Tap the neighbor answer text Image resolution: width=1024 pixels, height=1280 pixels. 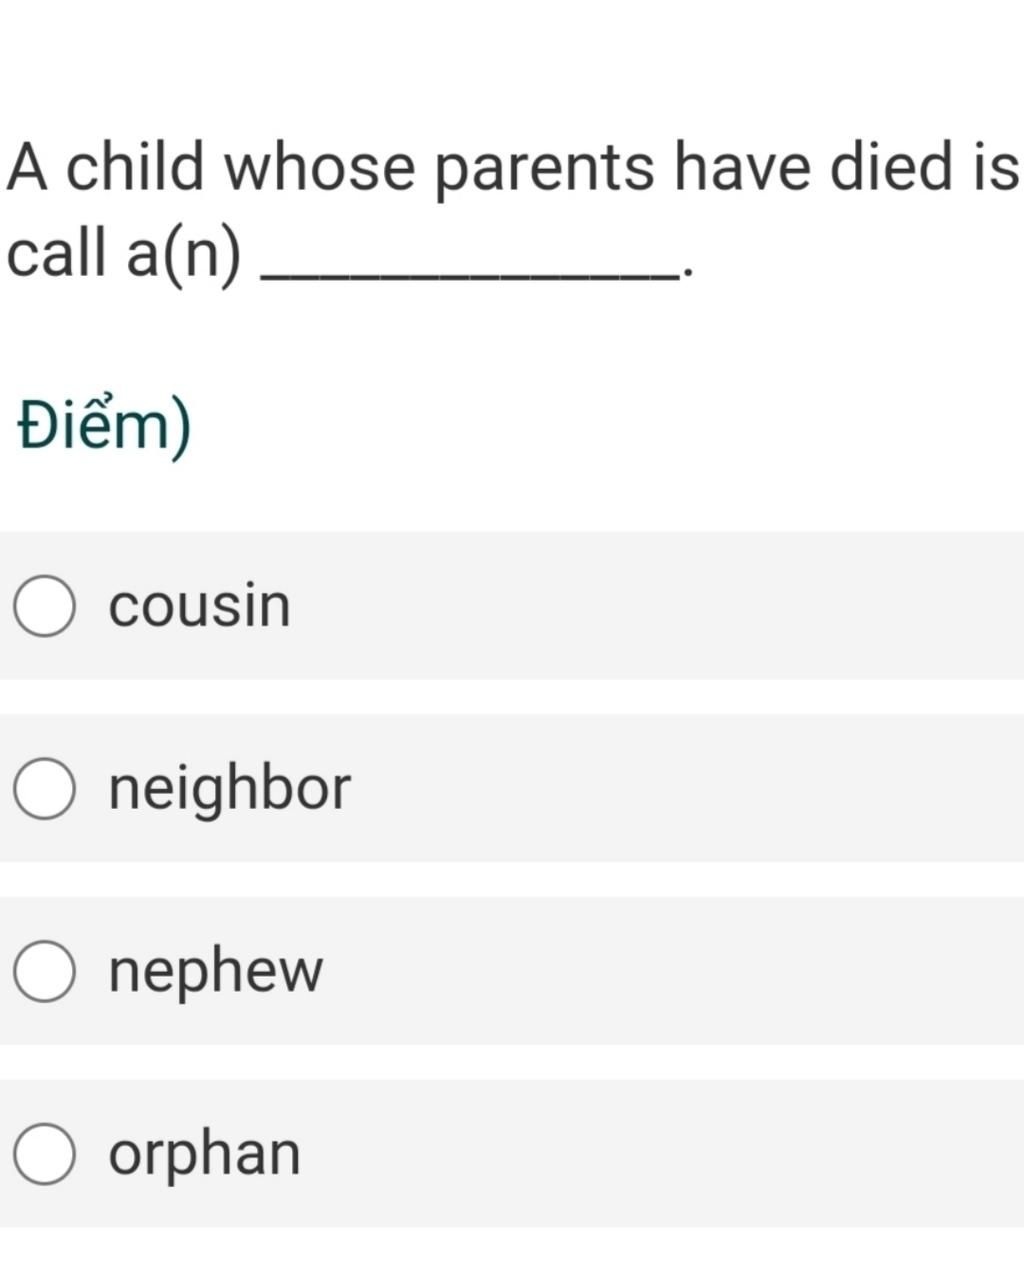(x=230, y=789)
